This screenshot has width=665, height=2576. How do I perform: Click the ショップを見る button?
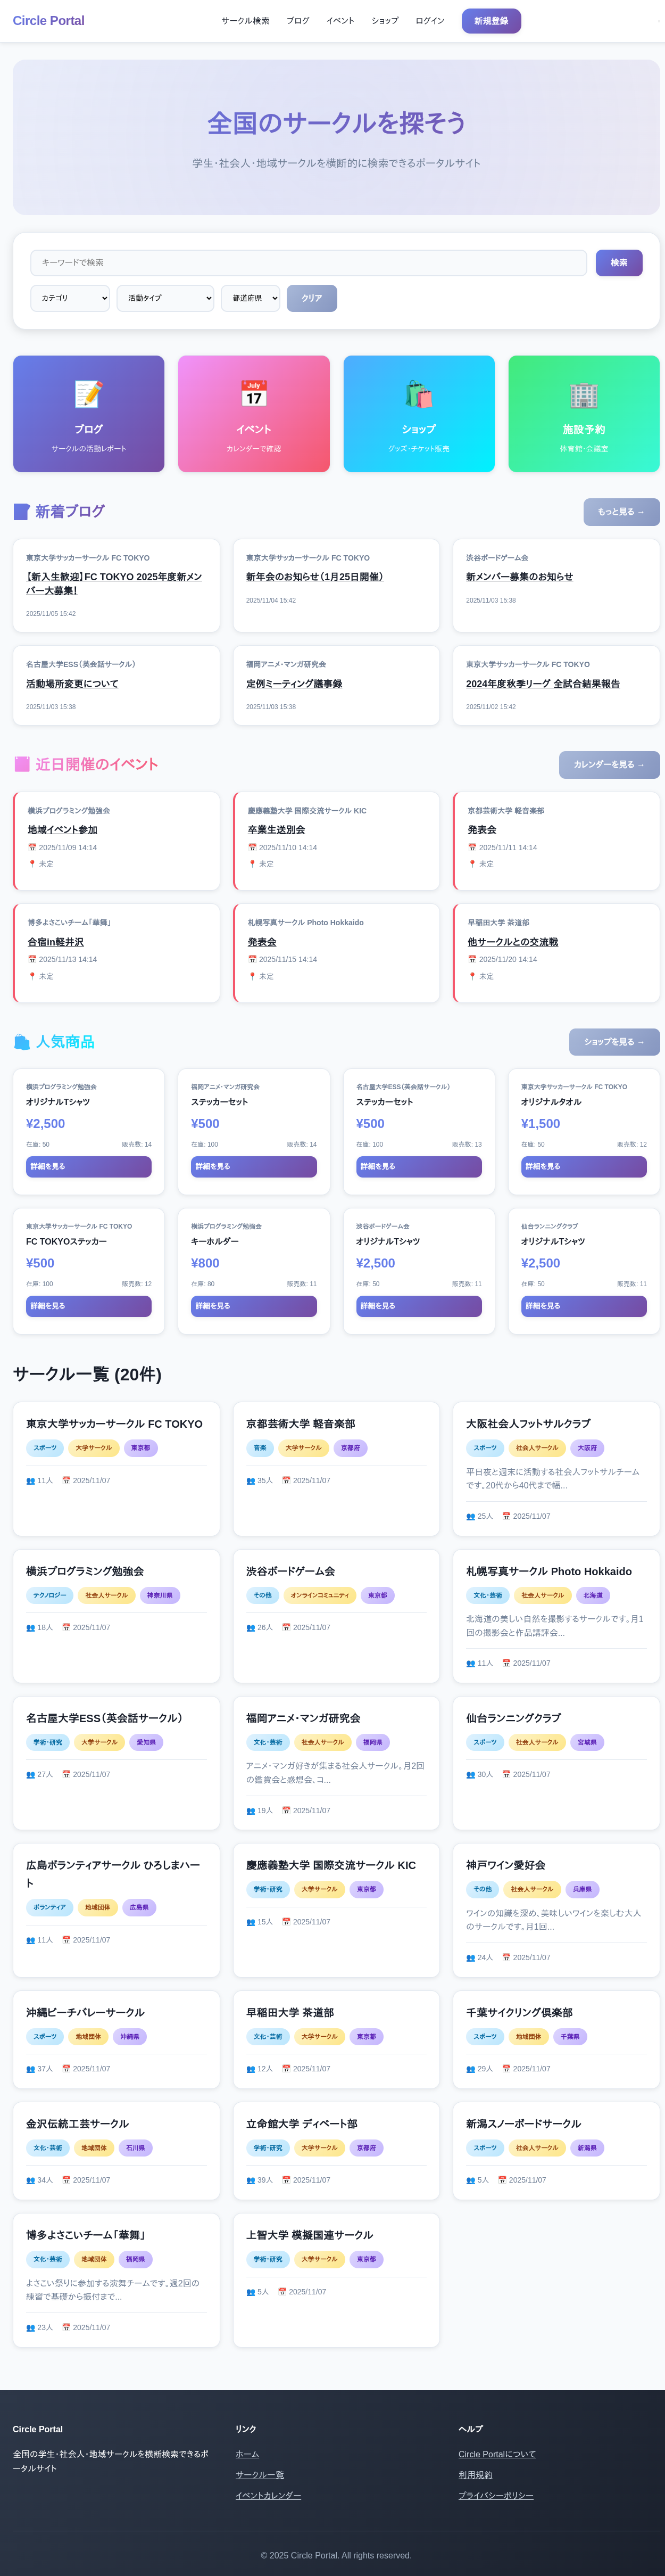[x=615, y=1042]
